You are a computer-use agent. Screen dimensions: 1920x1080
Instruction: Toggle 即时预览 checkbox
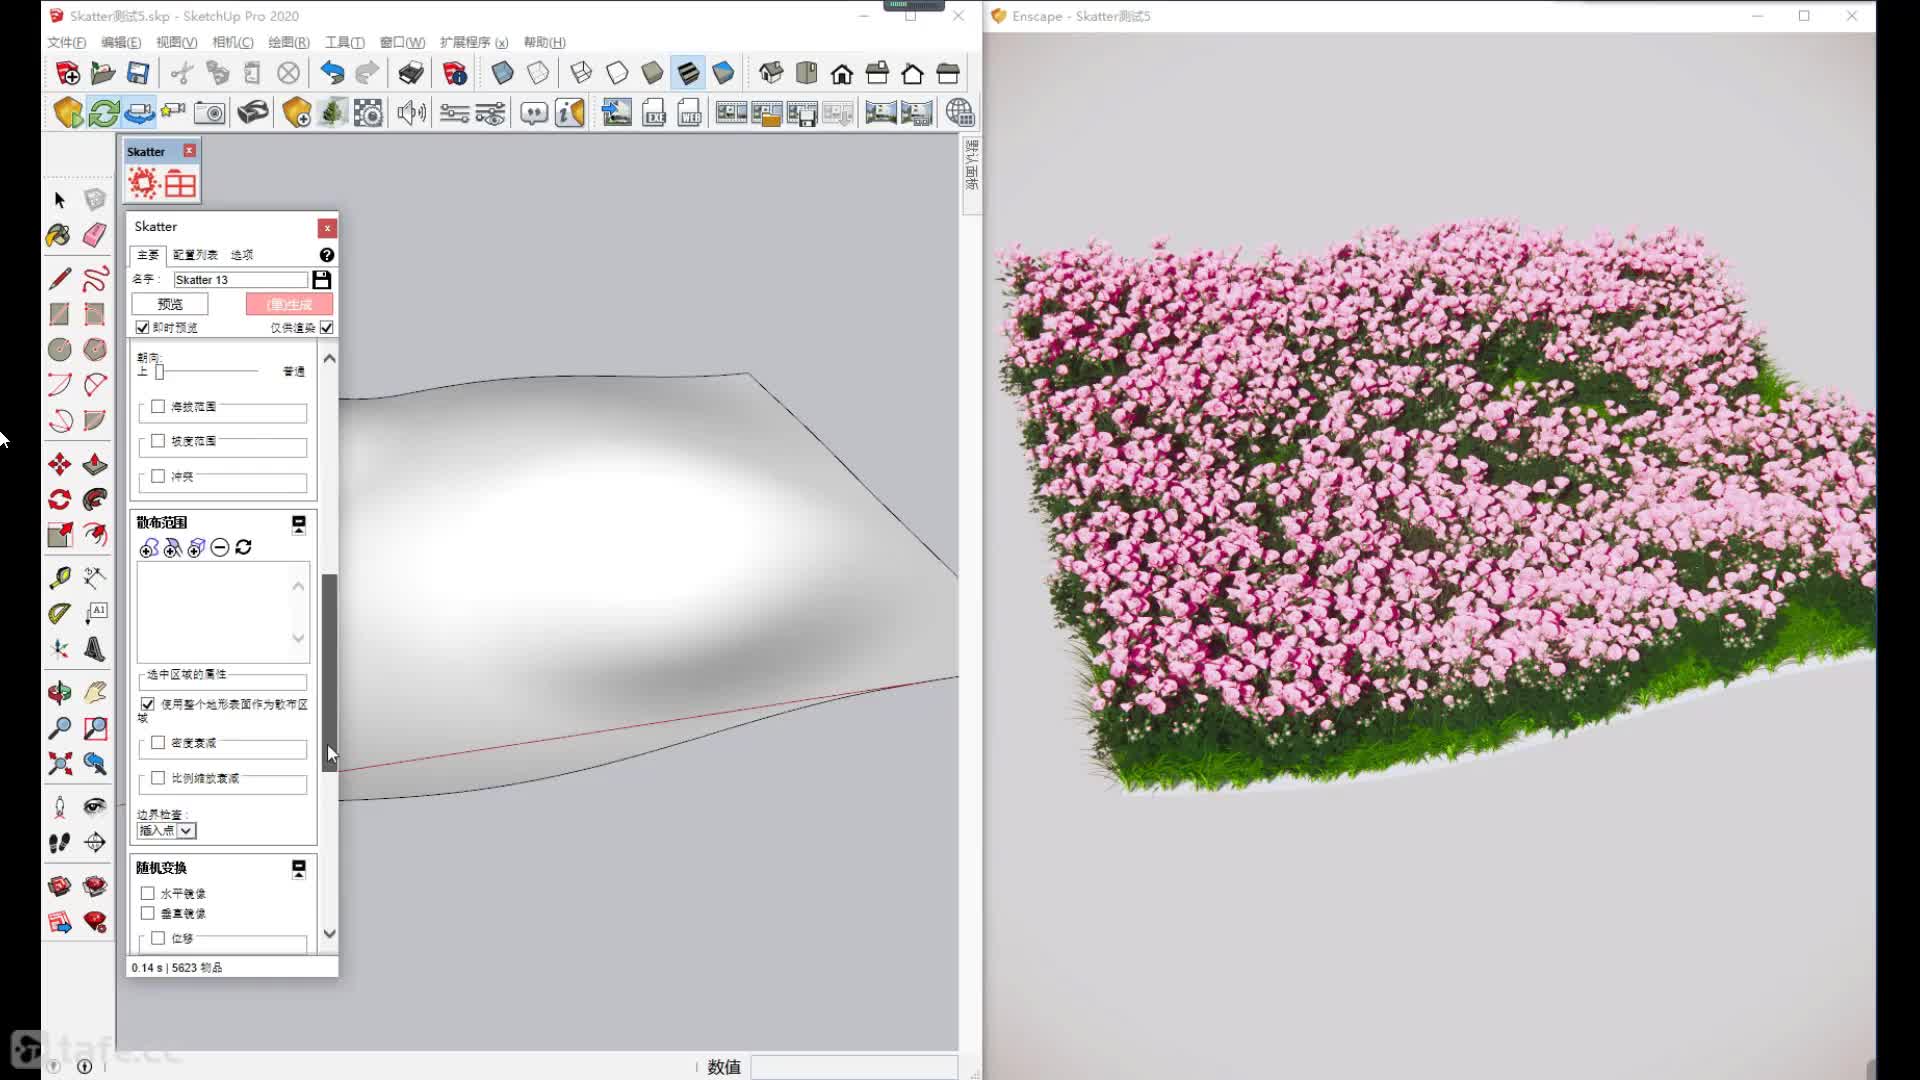coord(142,328)
